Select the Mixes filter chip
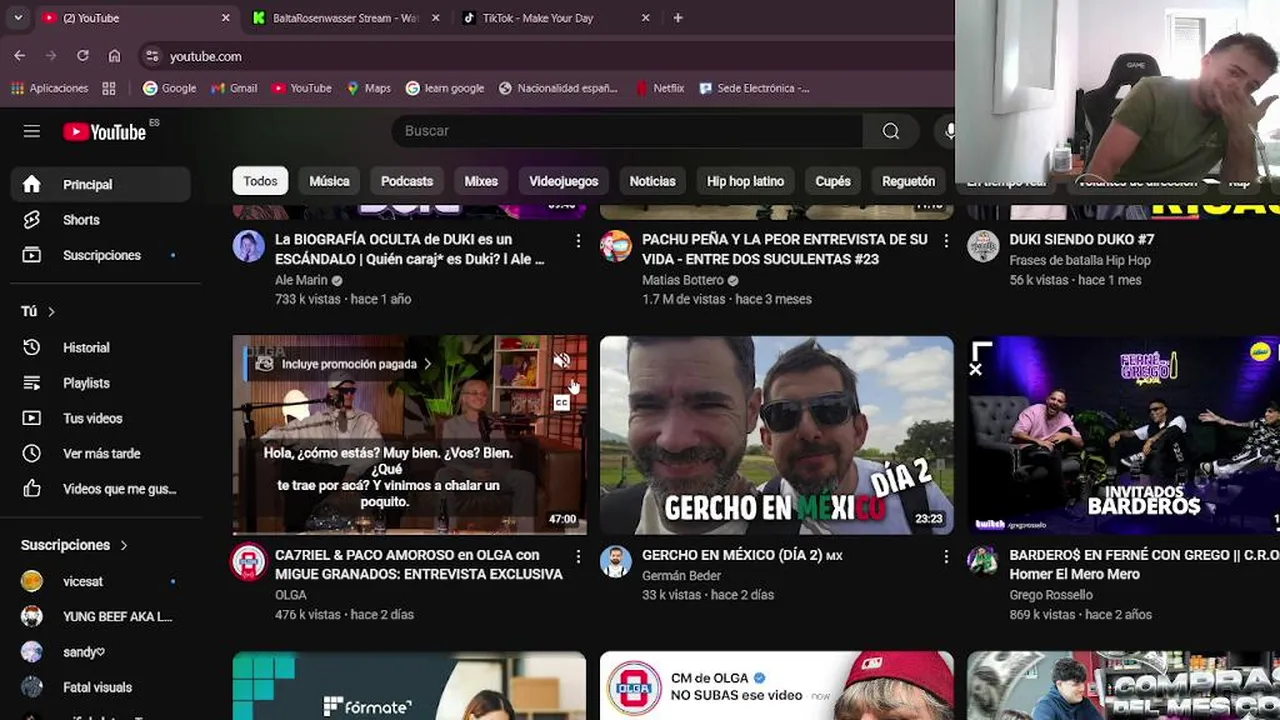 (x=481, y=181)
